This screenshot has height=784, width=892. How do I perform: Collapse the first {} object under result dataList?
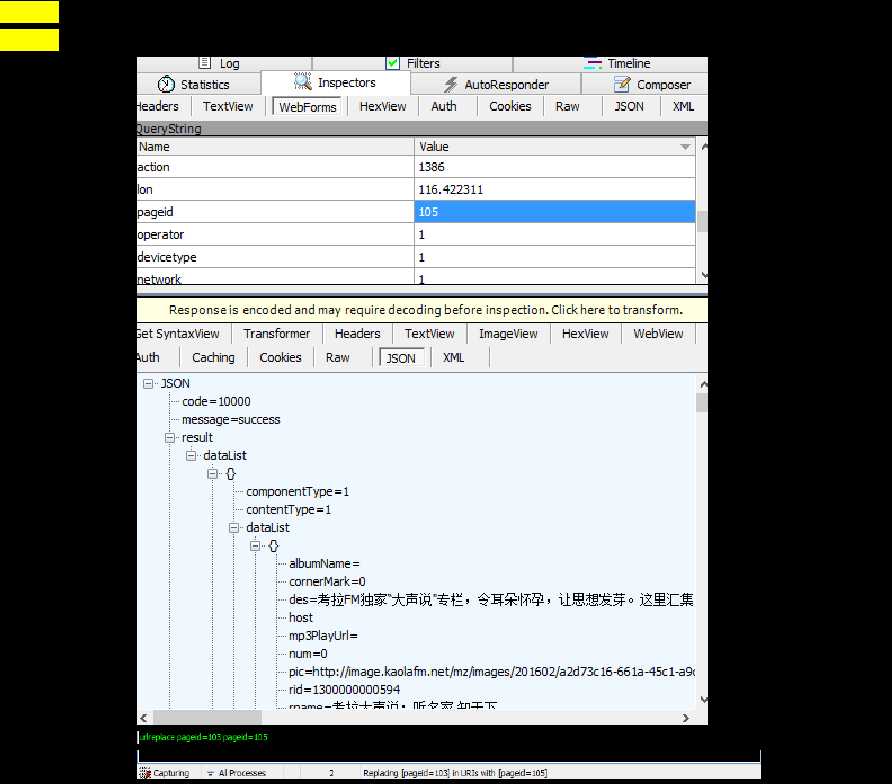[213, 474]
